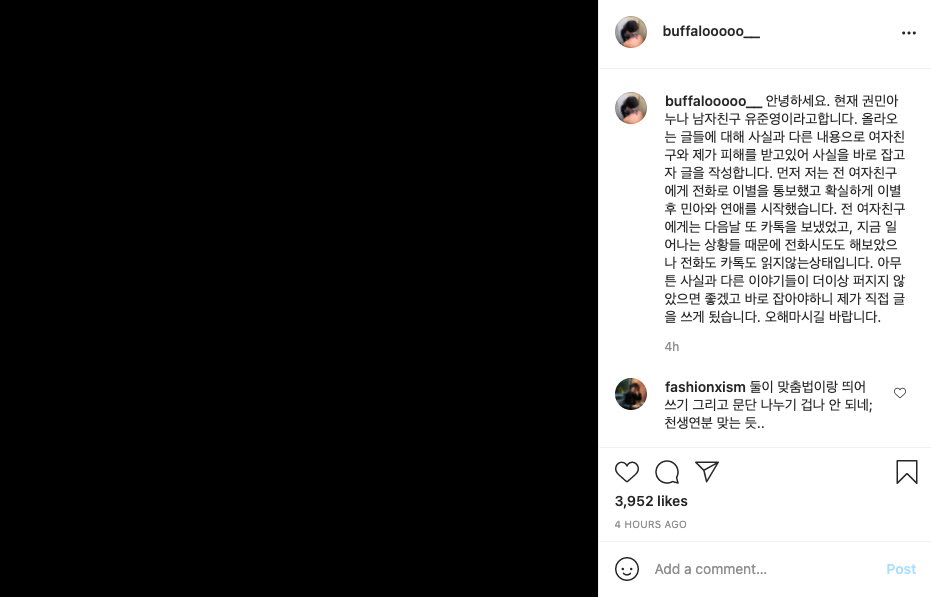Like the fashionxism comment with the small heart
Image resolution: width=931 pixels, height=597 pixels.
coord(900,393)
